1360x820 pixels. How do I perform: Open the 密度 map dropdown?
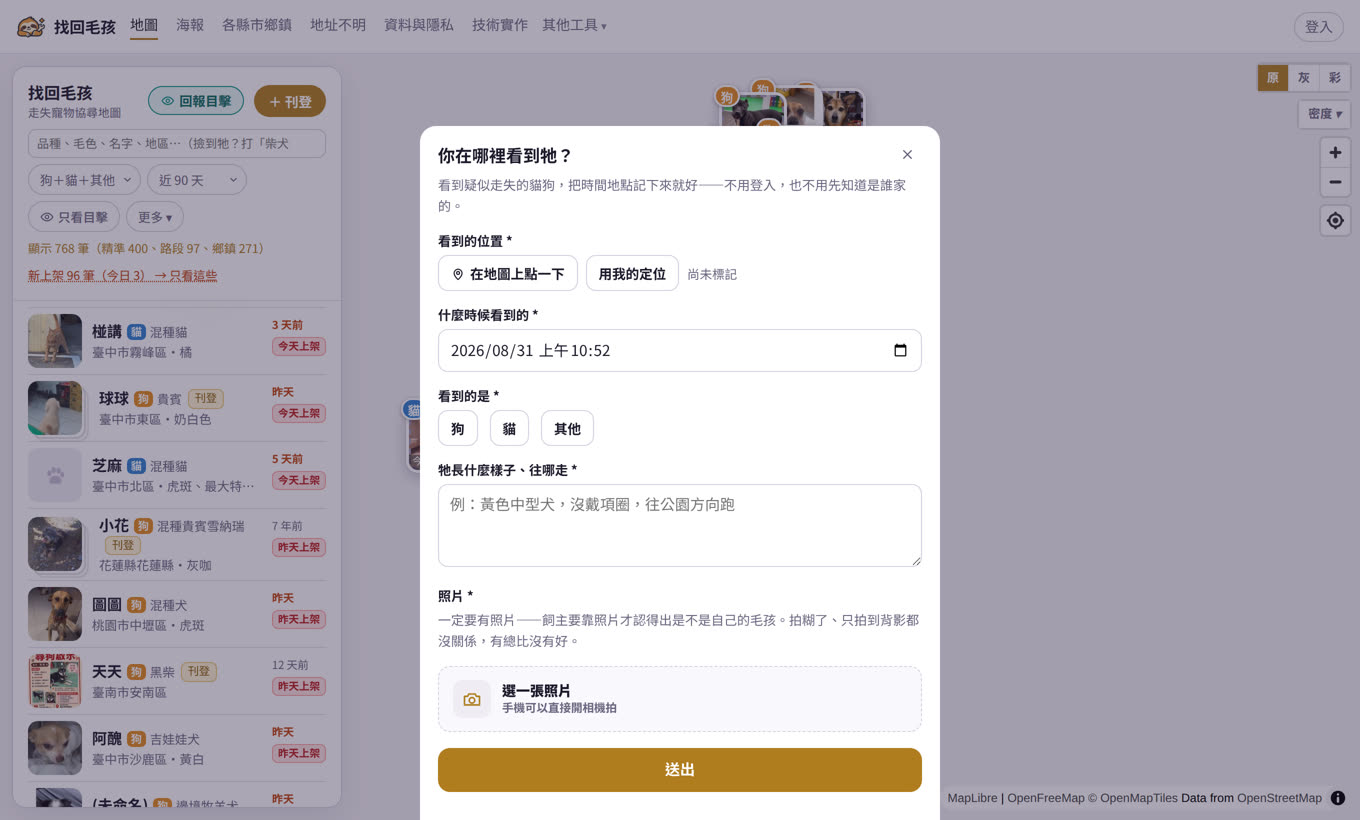(x=1325, y=114)
